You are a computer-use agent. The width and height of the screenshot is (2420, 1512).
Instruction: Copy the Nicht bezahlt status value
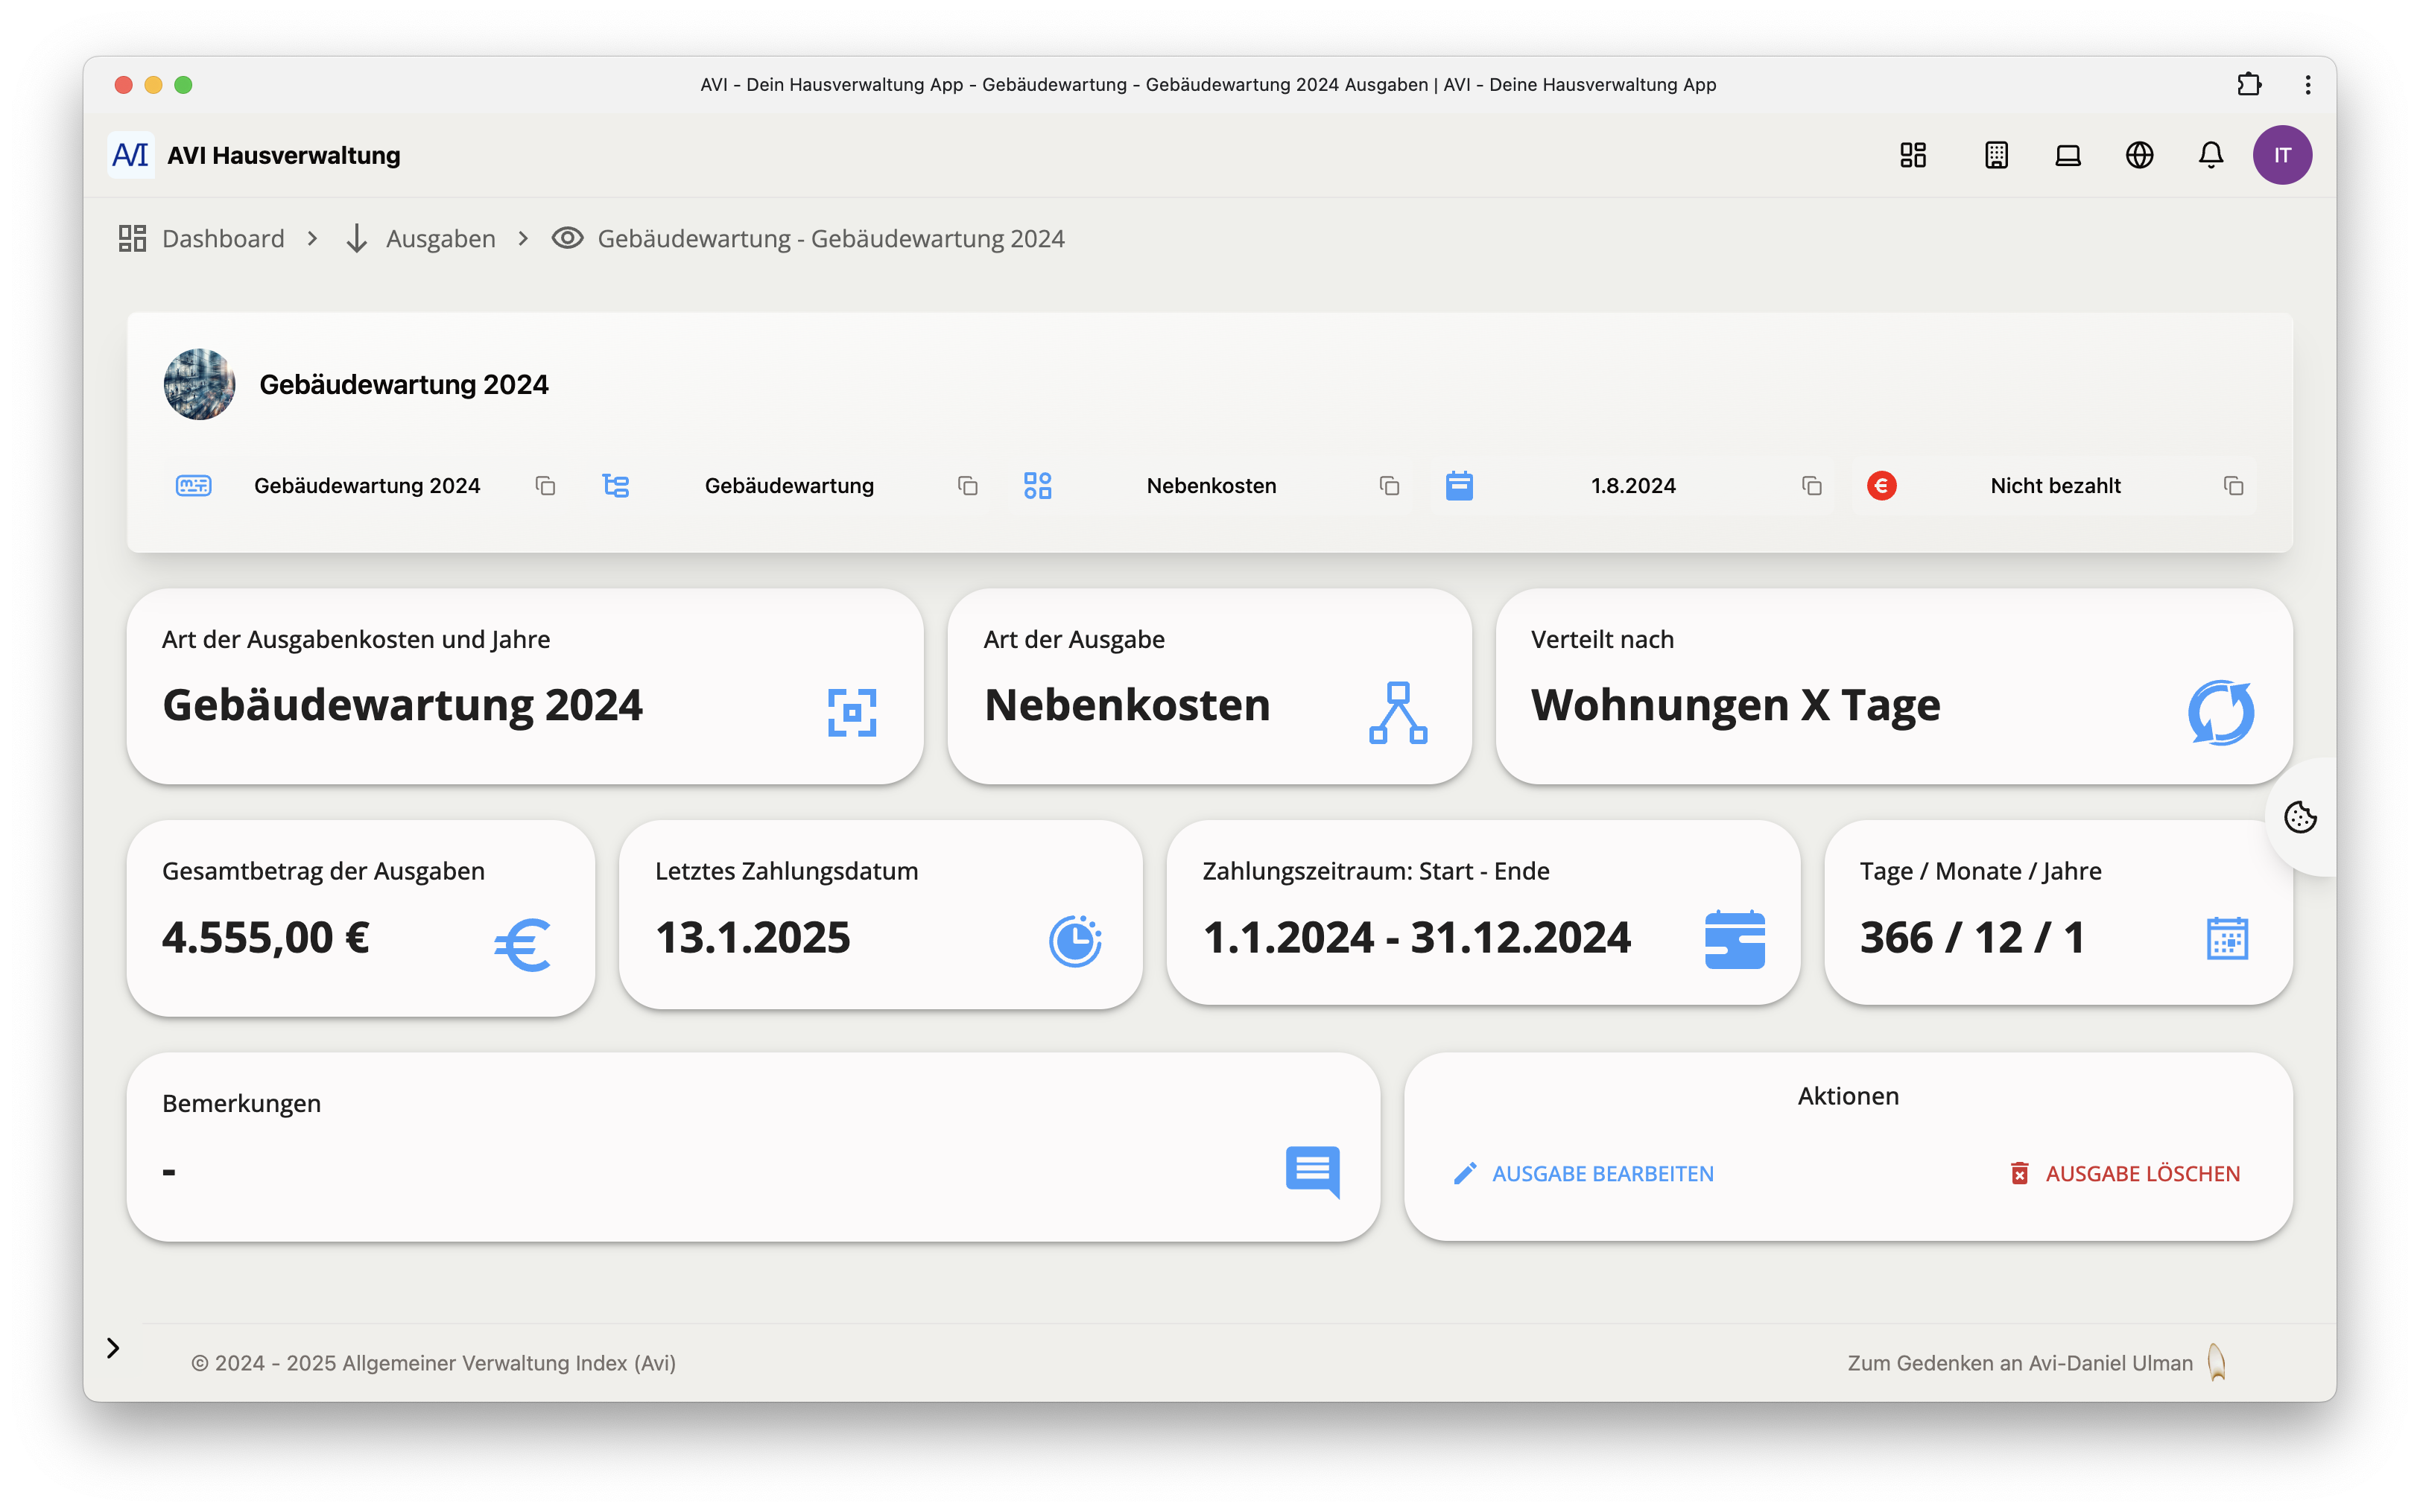[2233, 486]
